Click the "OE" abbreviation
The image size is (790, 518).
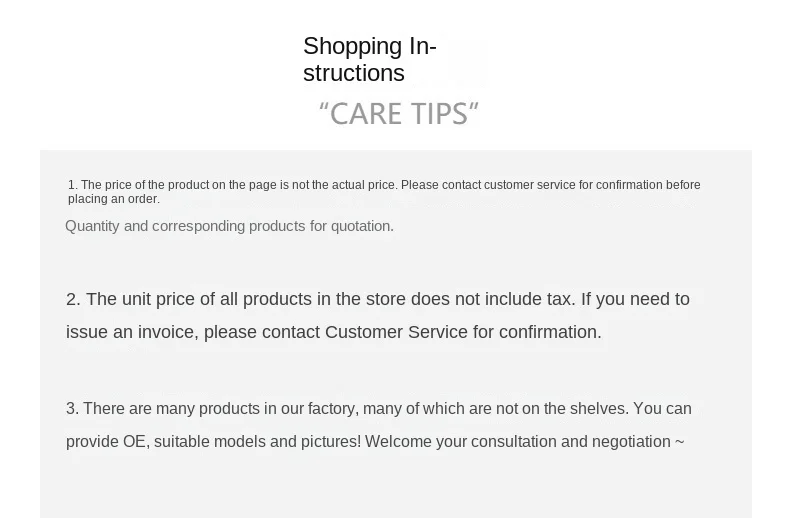[134, 441]
